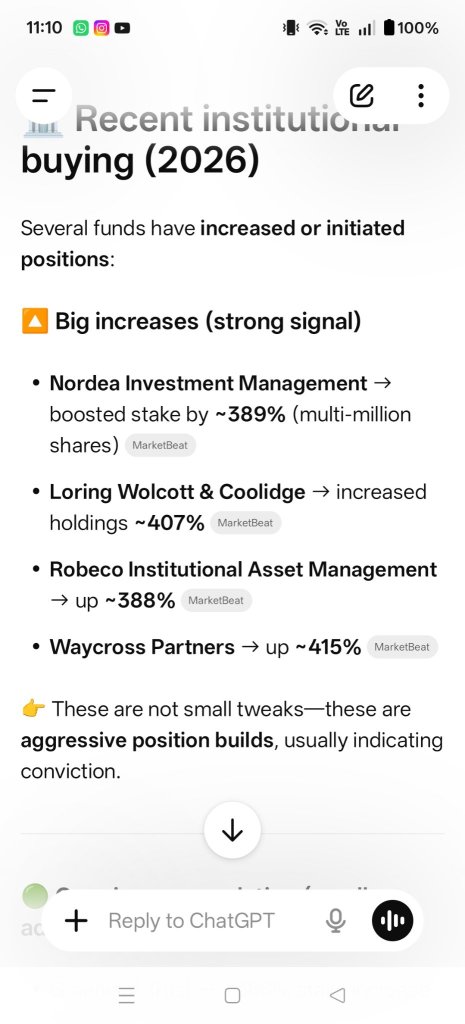This screenshot has height=1024, width=465.
Task: Open MarketBeat citation next to Waycross Partners
Action: pos(402,647)
